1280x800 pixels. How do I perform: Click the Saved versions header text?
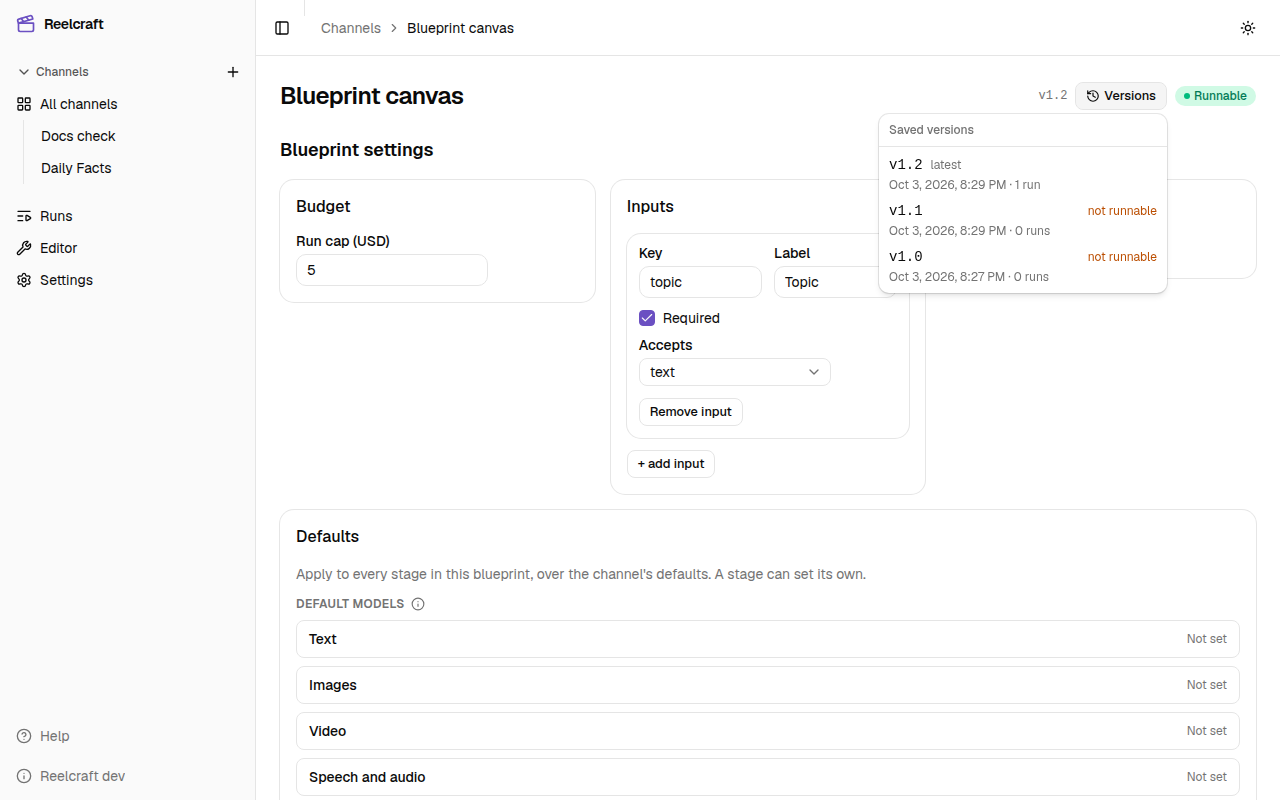pyautogui.click(x=931, y=130)
